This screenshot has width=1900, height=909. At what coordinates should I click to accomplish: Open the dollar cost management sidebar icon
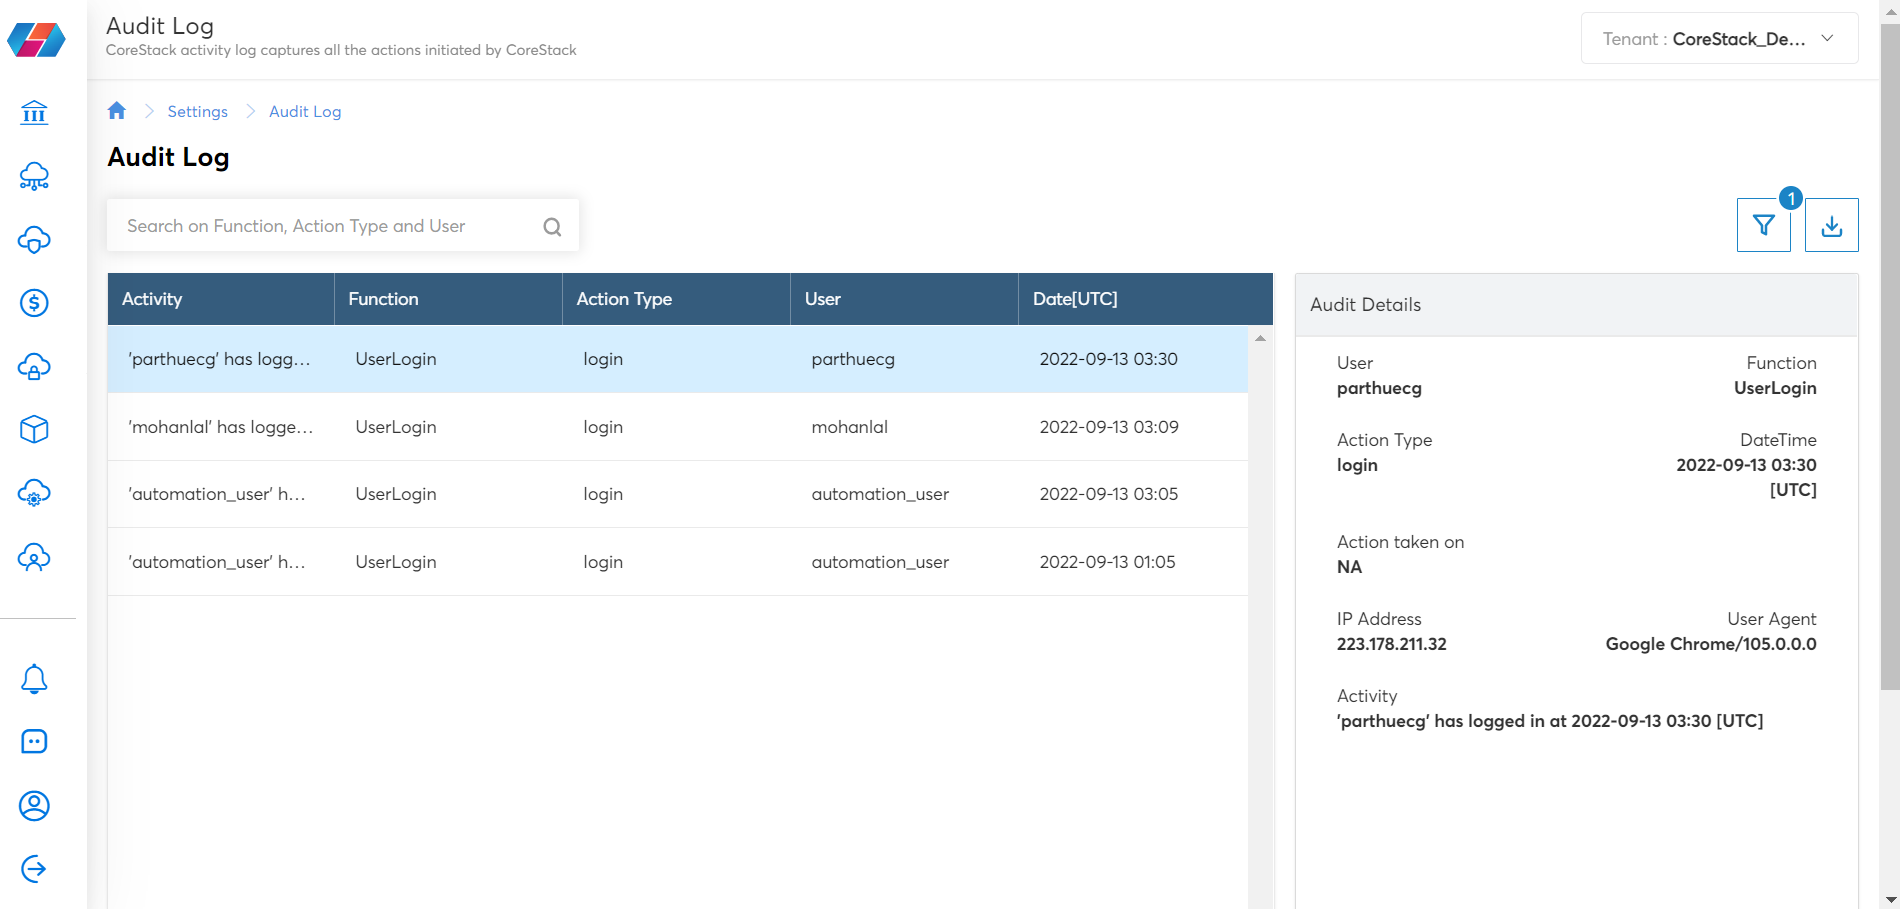point(34,303)
